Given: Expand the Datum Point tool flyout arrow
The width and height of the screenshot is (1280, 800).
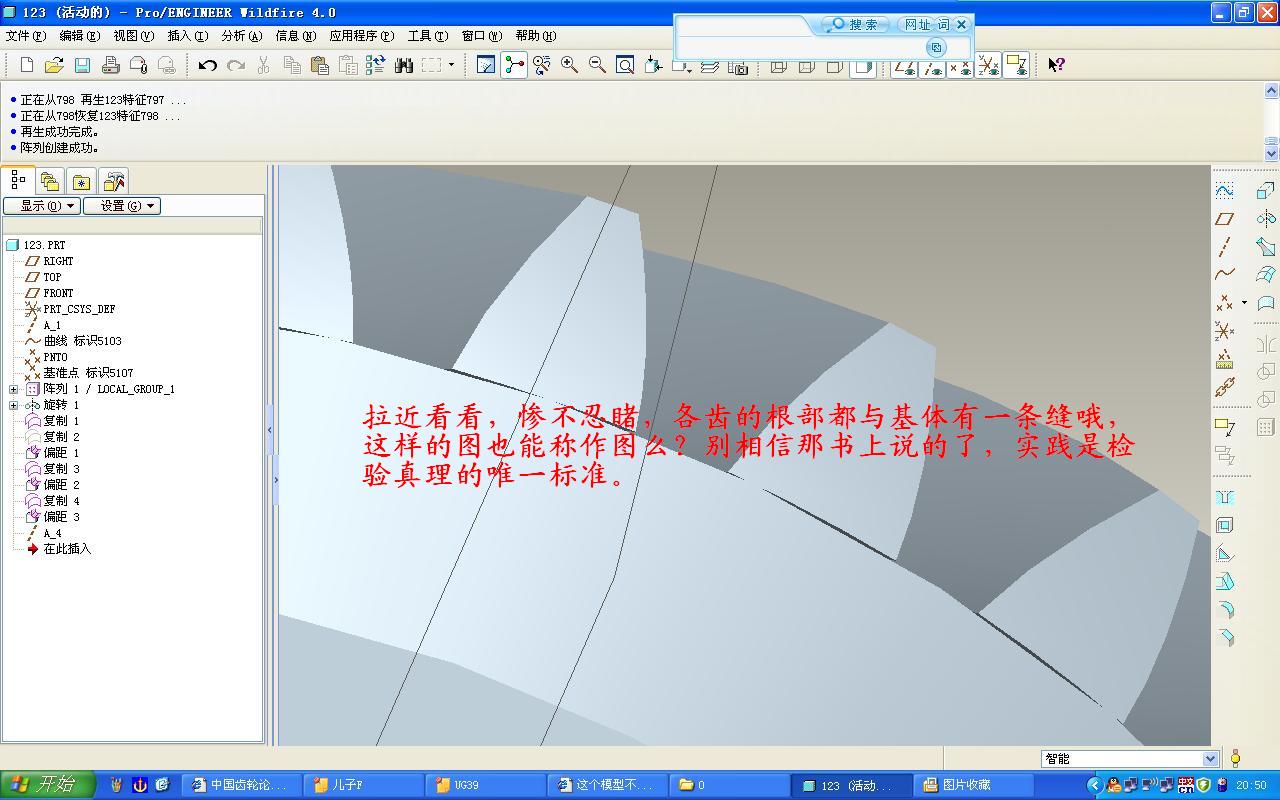Looking at the screenshot, I should pyautogui.click(x=1244, y=302).
